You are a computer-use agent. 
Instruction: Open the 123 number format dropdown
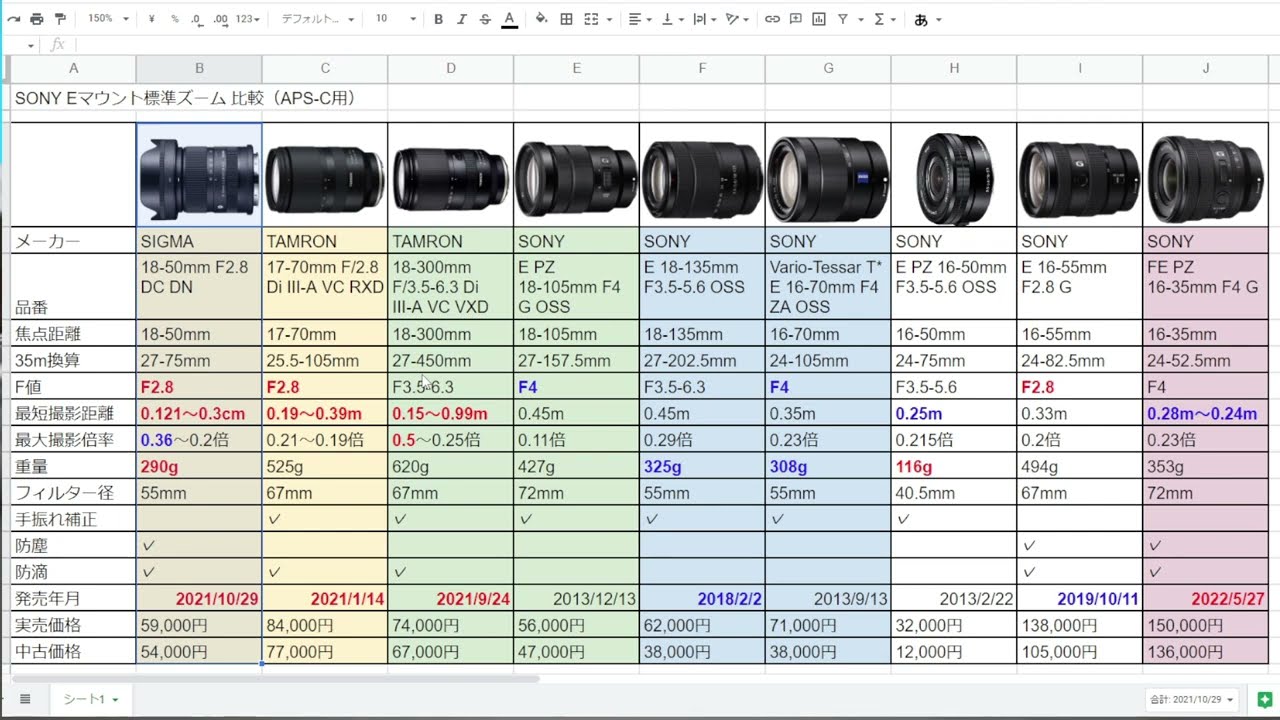247,19
